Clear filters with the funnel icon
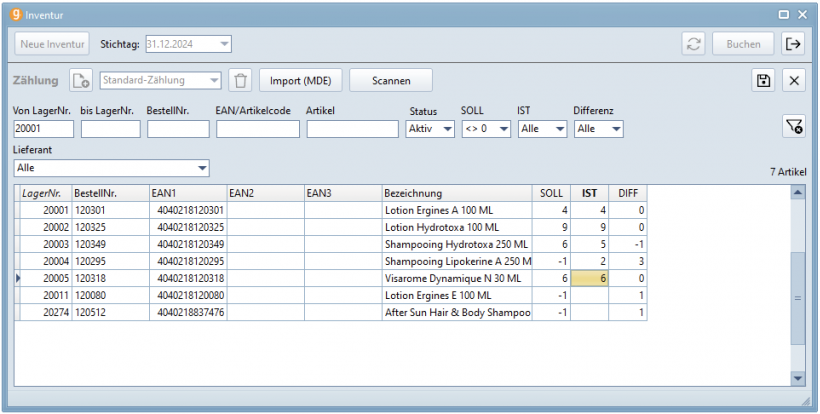This screenshot has height=414, width=820. pyautogui.click(x=793, y=125)
